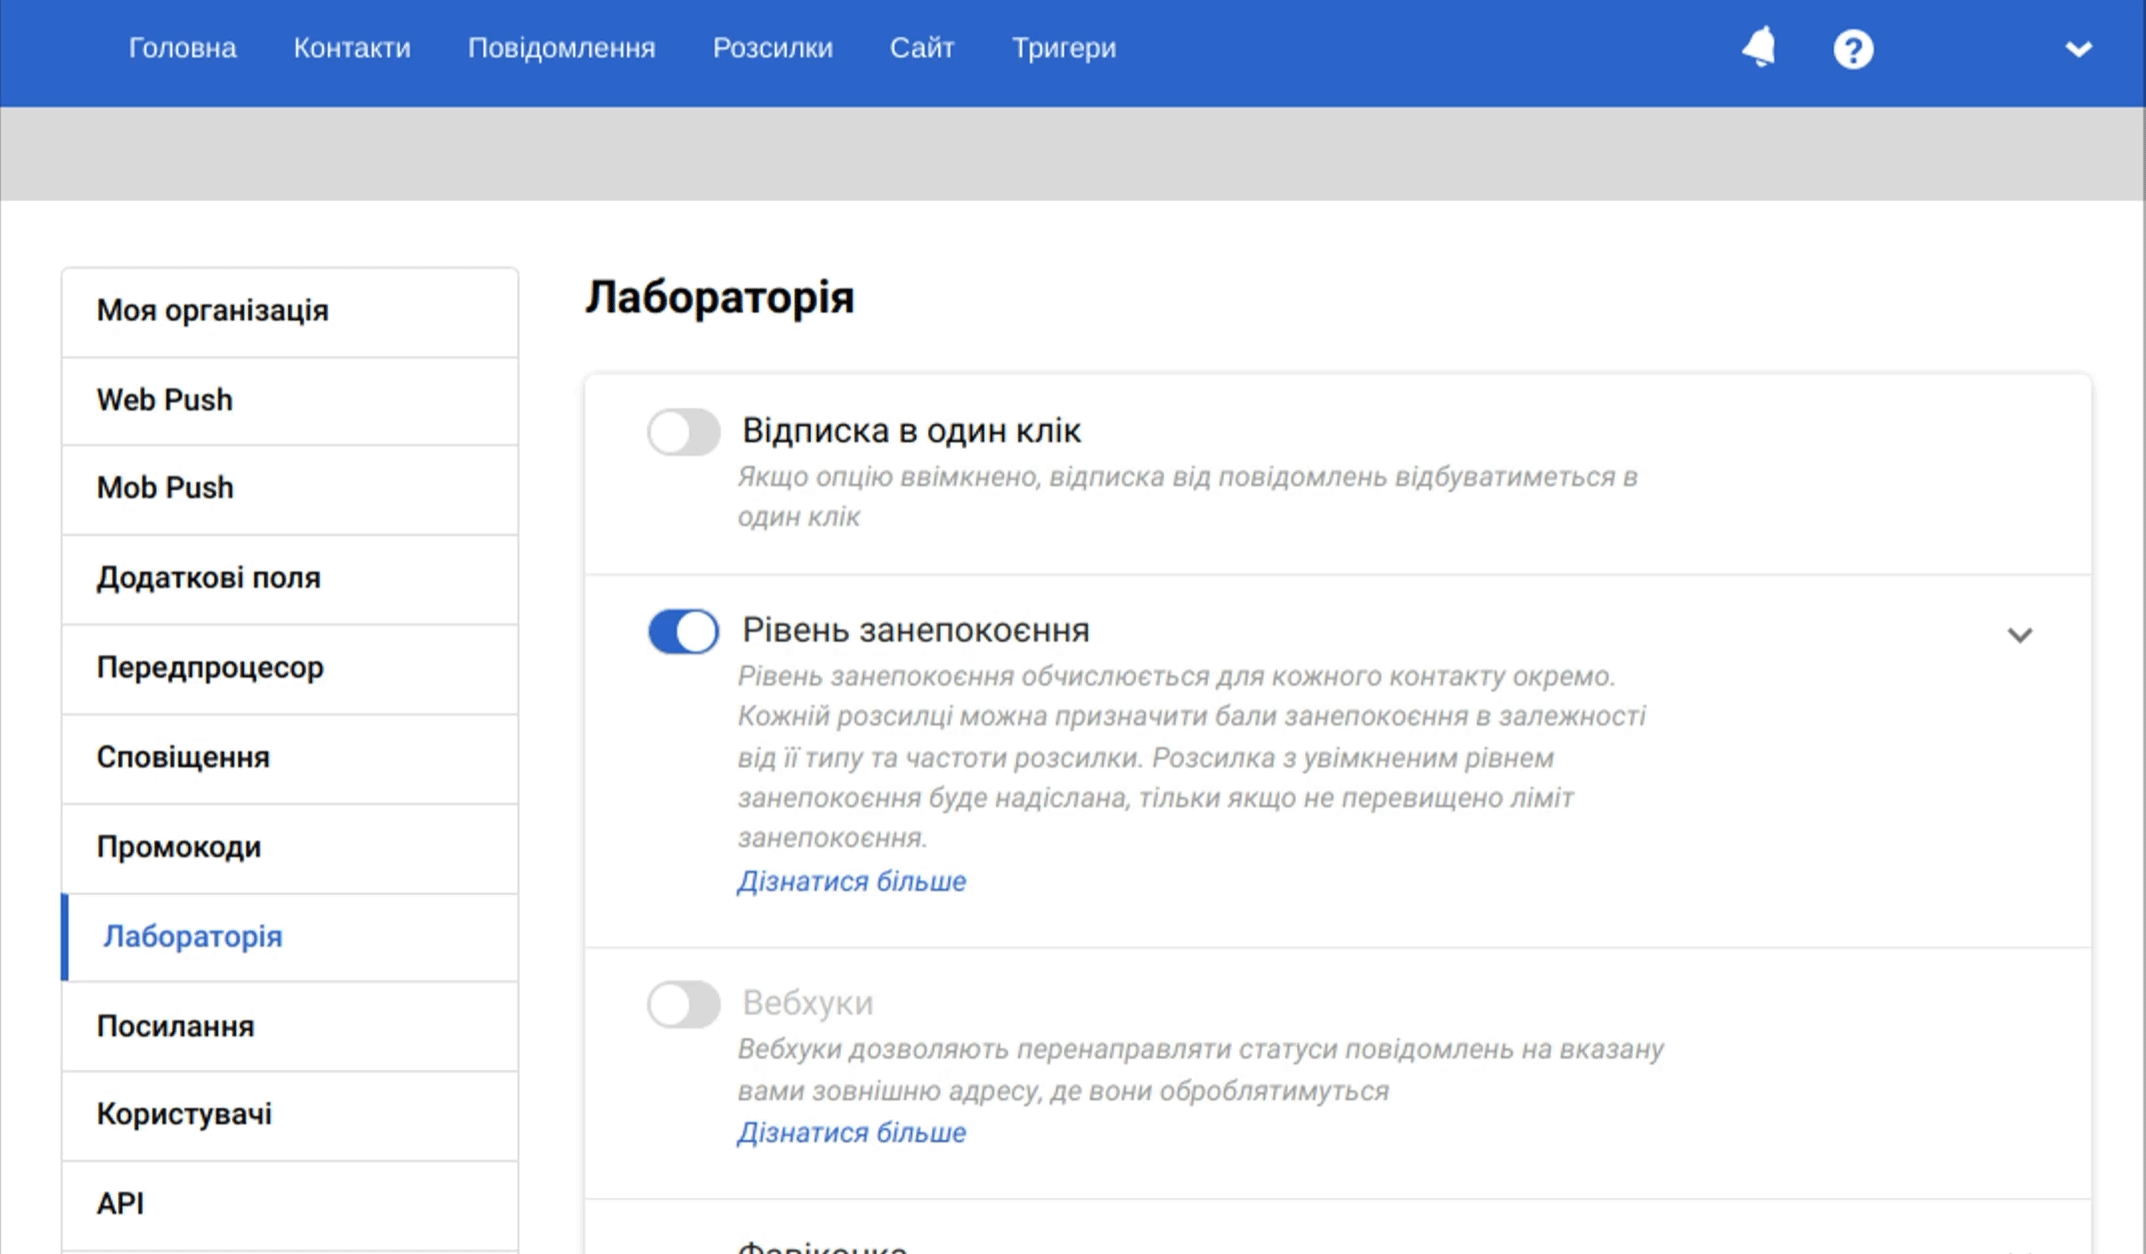Open the 'Тригери' menu item

1063,48
